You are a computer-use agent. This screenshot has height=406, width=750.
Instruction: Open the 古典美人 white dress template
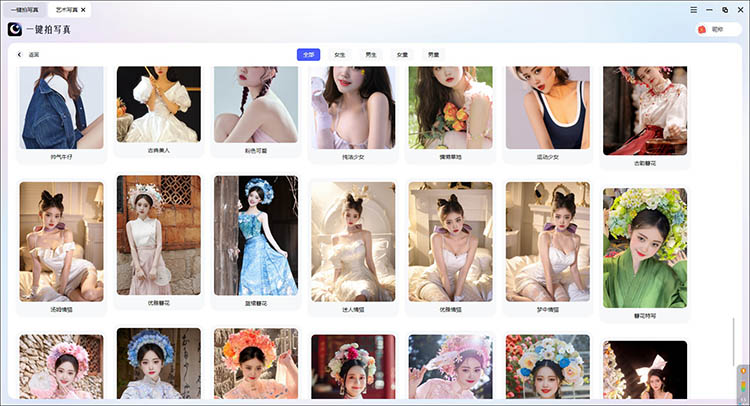point(159,104)
